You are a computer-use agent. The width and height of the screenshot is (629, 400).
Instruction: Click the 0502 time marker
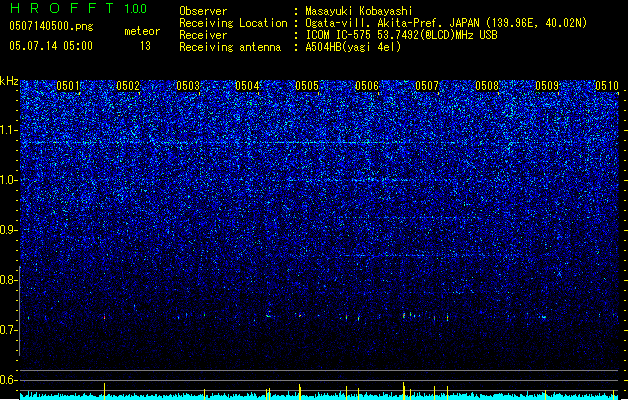(128, 86)
